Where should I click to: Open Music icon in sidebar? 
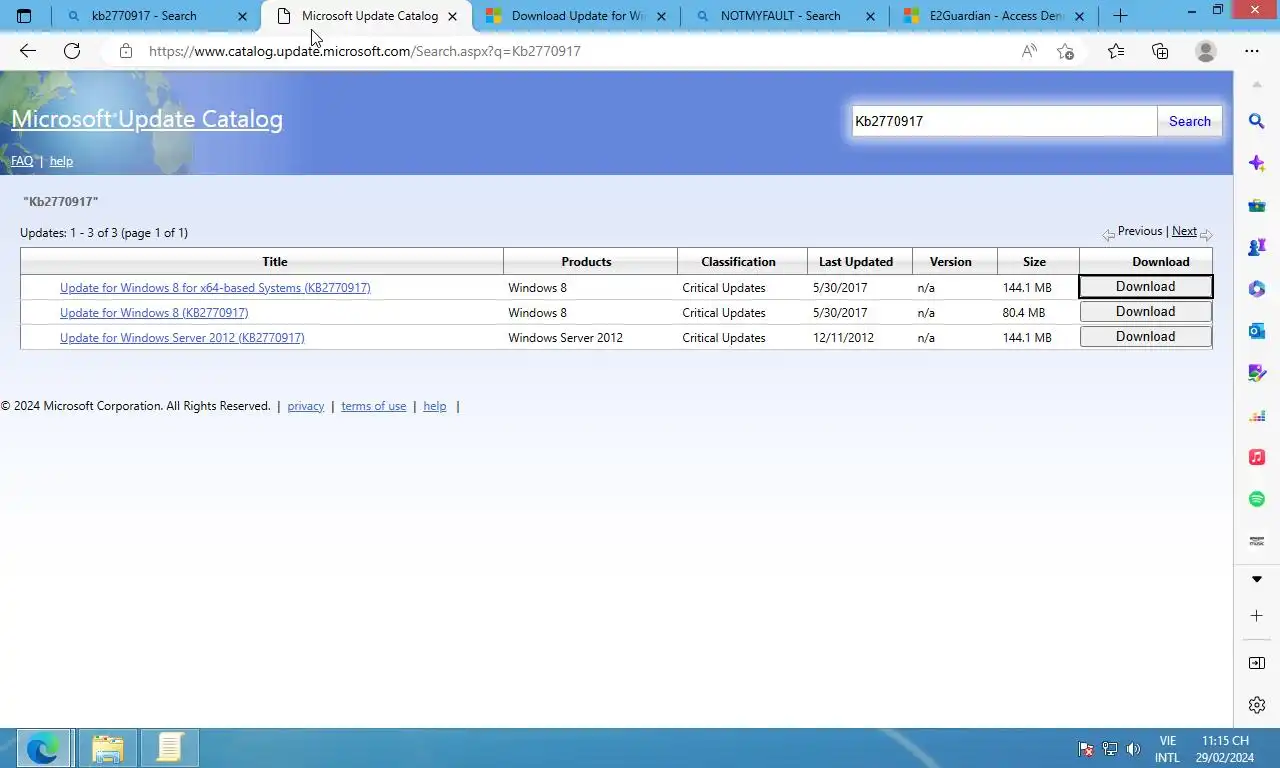pyautogui.click(x=1257, y=457)
